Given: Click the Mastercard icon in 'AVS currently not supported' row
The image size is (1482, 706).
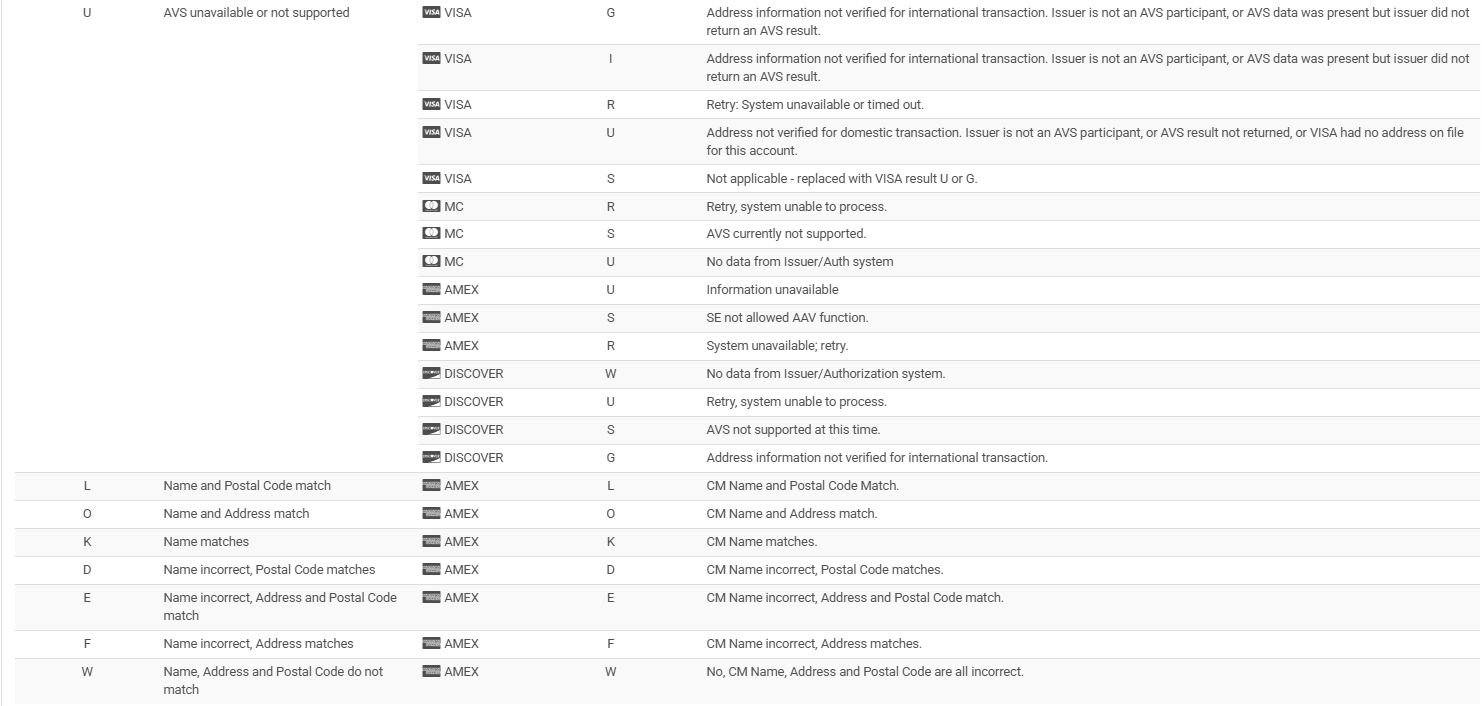Looking at the screenshot, I should (431, 233).
